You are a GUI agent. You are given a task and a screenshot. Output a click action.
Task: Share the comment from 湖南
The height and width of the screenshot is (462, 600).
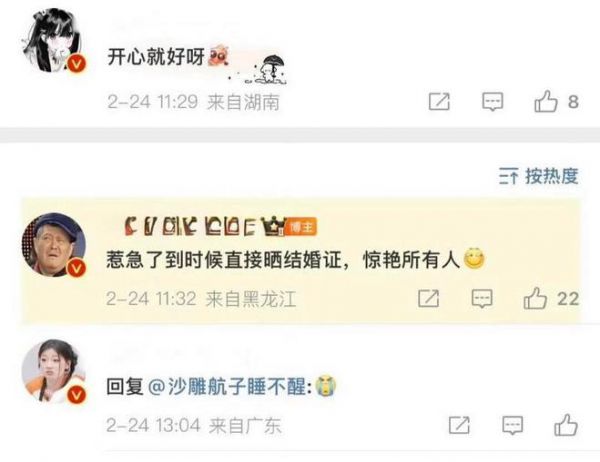tap(439, 101)
